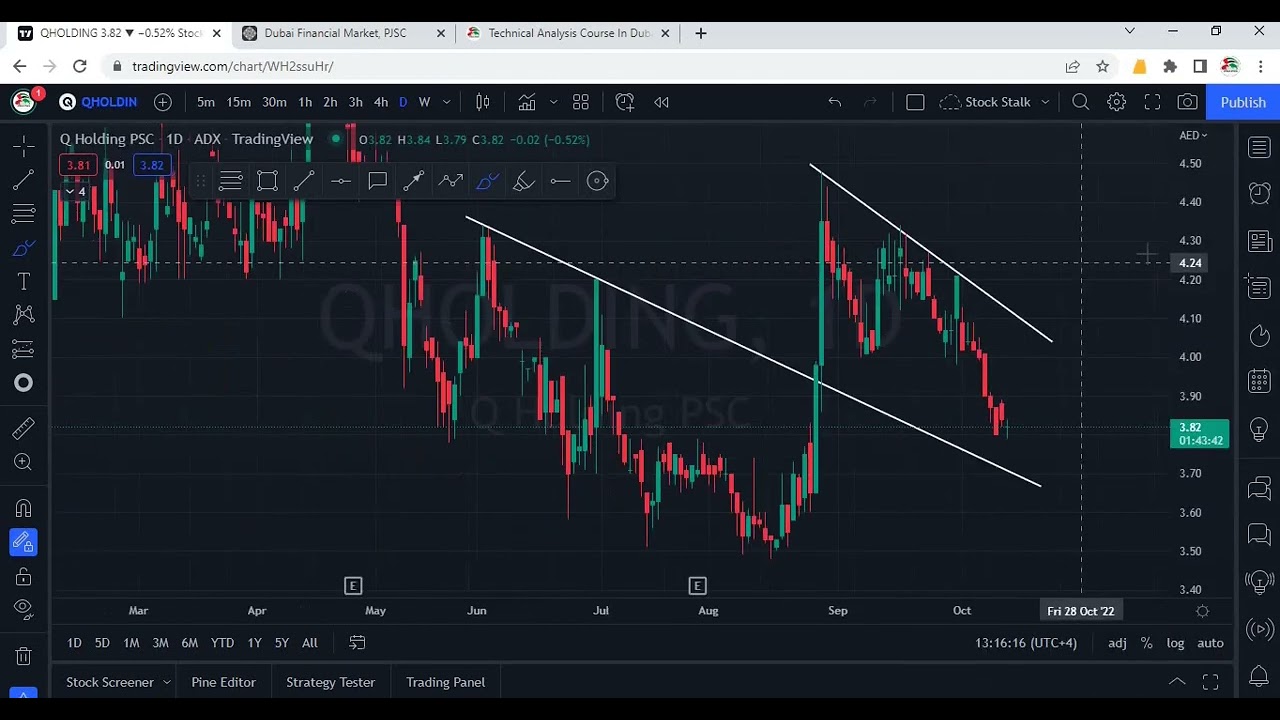This screenshot has height=720, width=1280.
Task: Hide all drawings with eye icon
Action: [x=24, y=610]
